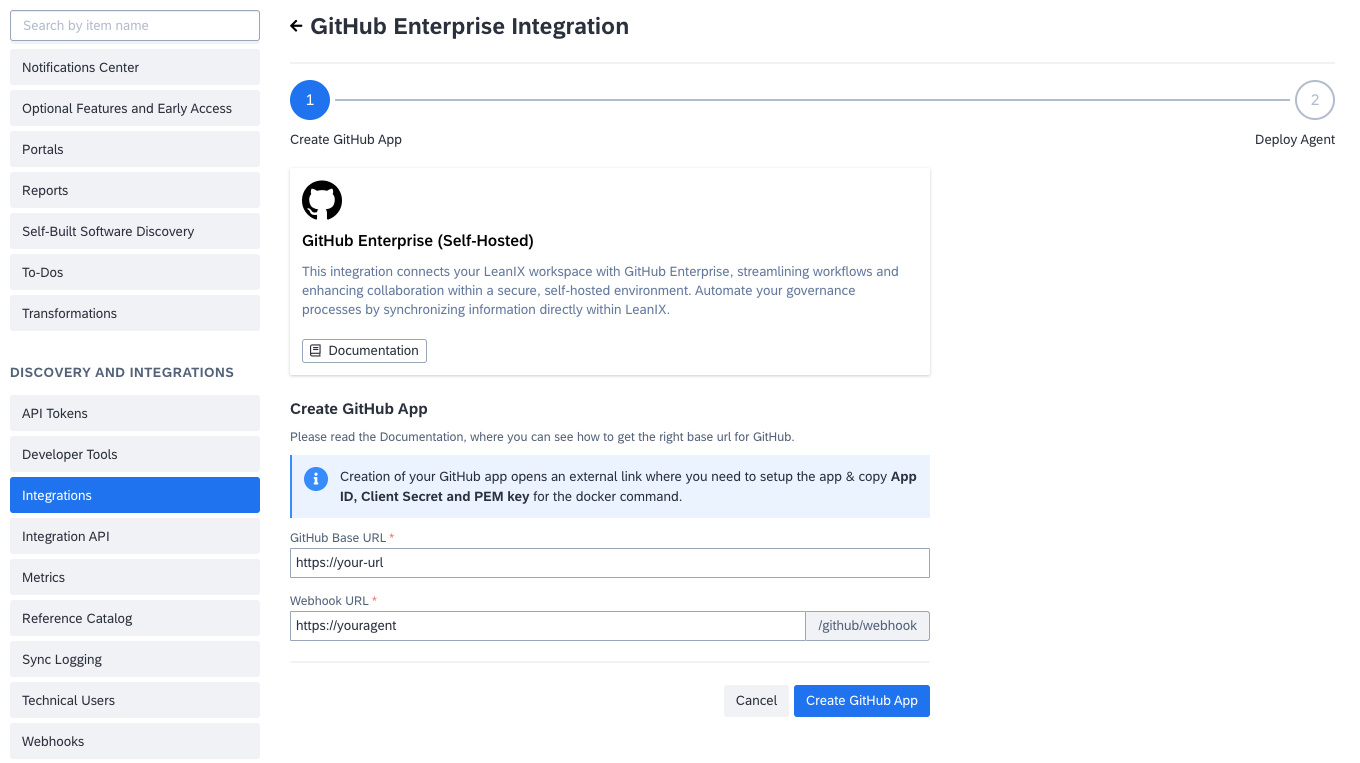Open Webhooks sidebar item

135,742
